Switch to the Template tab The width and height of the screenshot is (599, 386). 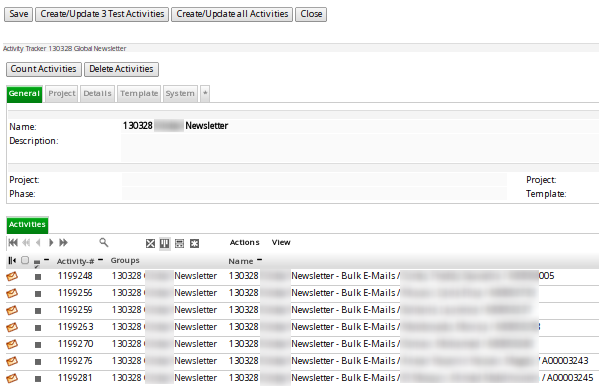tap(139, 94)
